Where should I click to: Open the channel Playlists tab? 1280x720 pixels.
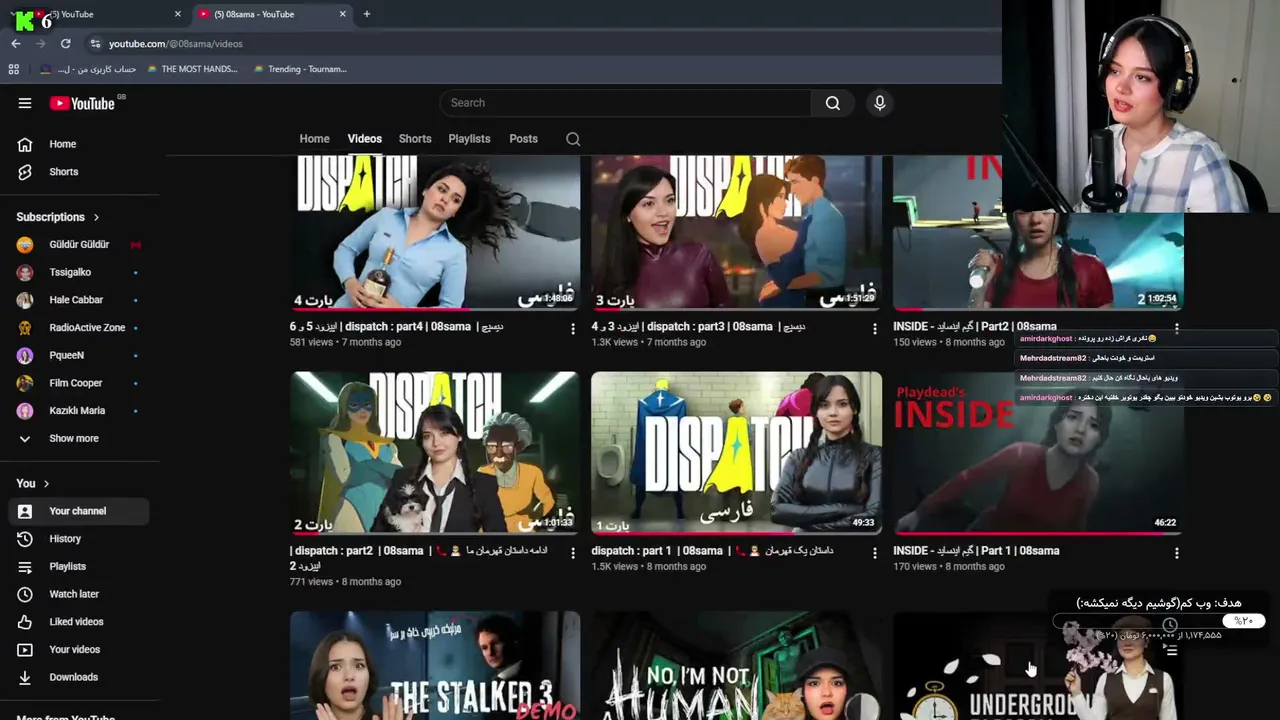click(x=469, y=139)
